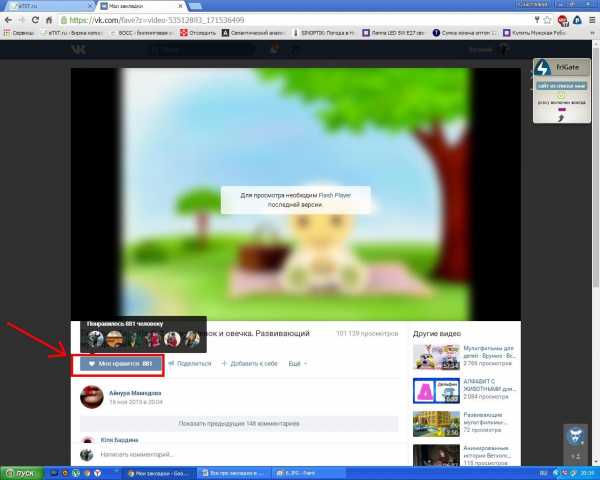Click the first avatar in the likes popup
Image resolution: width=600 pixels, height=480 pixels.
click(x=96, y=339)
